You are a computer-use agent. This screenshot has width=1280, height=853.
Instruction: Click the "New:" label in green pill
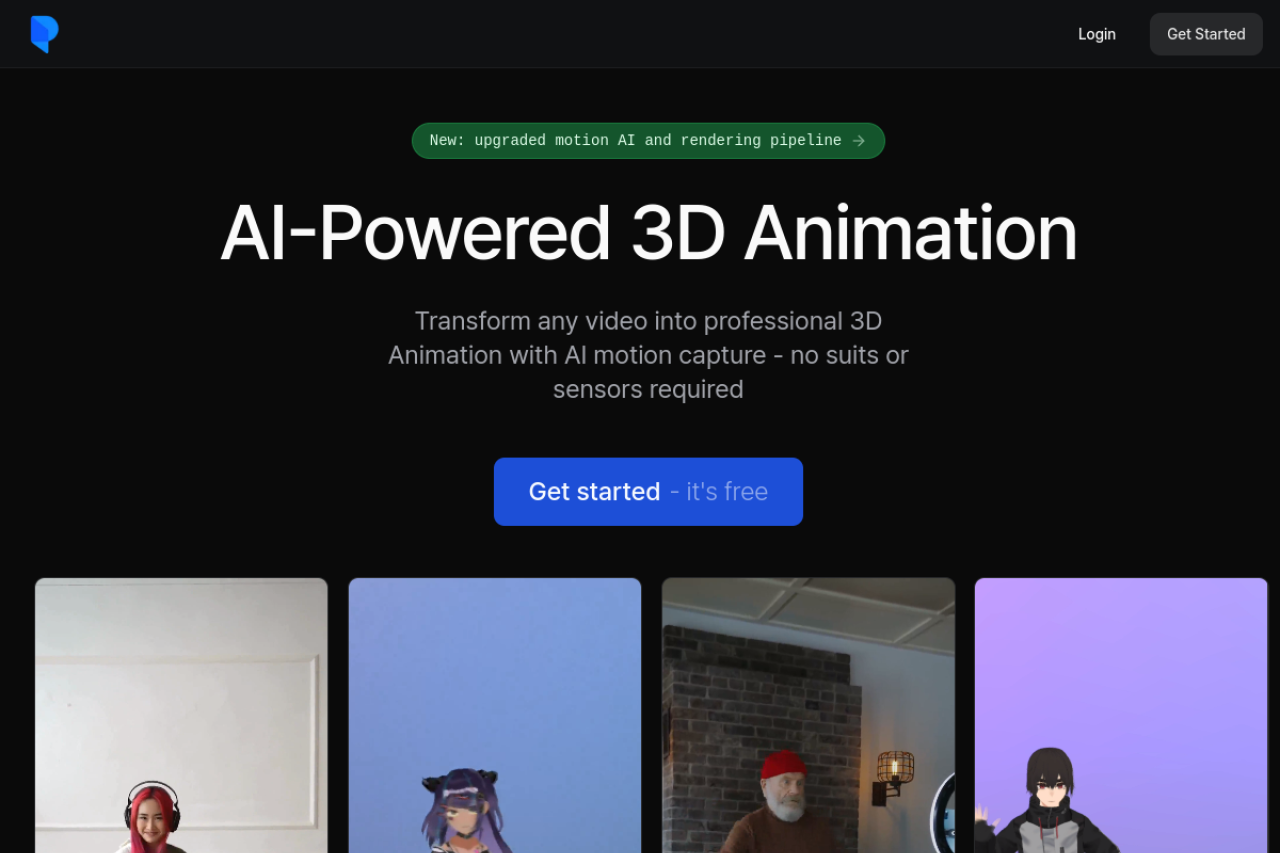(x=447, y=141)
